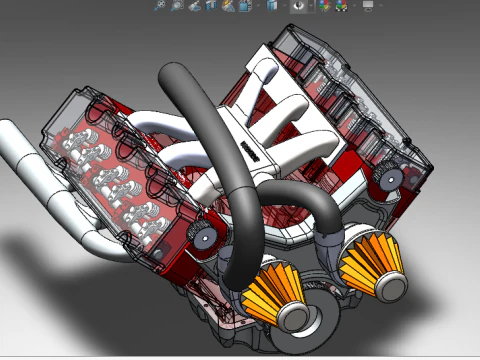The height and width of the screenshot is (360, 480).
Task: Open the View Settings dropdown arrow
Action: click(381, 5)
